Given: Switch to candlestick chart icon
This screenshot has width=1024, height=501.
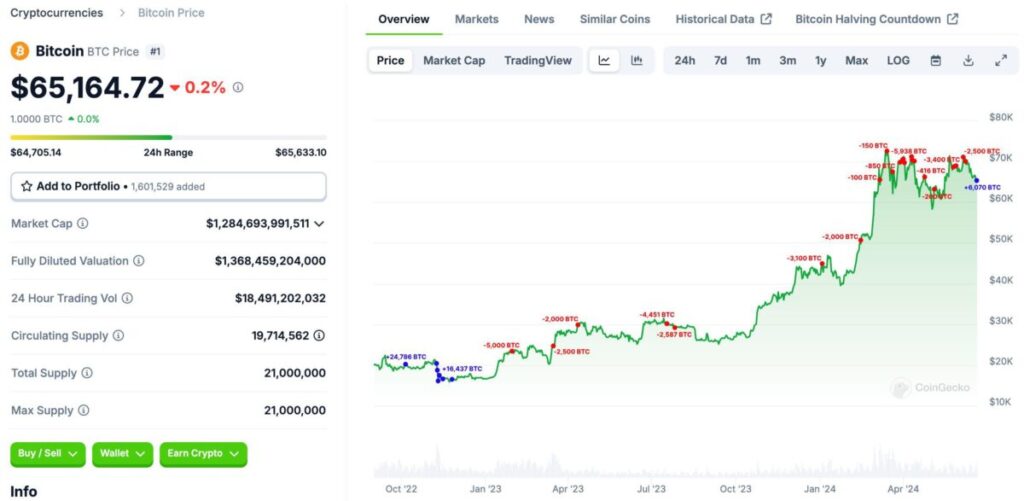Looking at the screenshot, I should 636,61.
